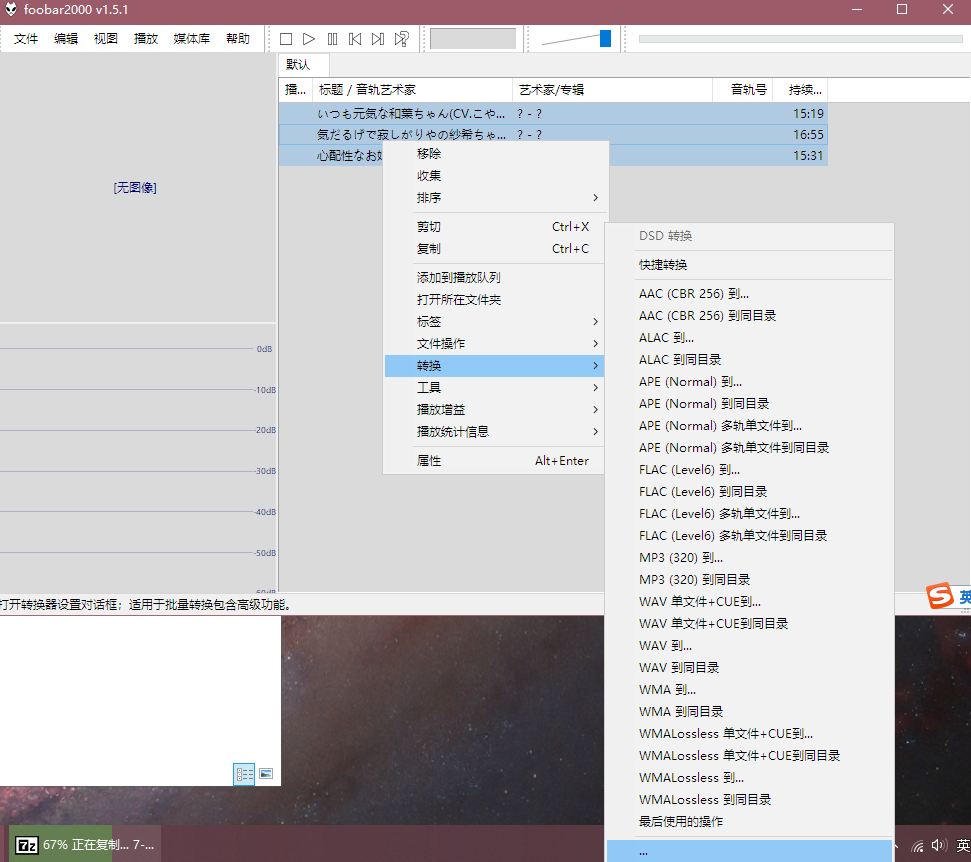The height and width of the screenshot is (862, 971).
Task: Convert with AAC (CBR 256) 到... preset
Action: (749, 294)
